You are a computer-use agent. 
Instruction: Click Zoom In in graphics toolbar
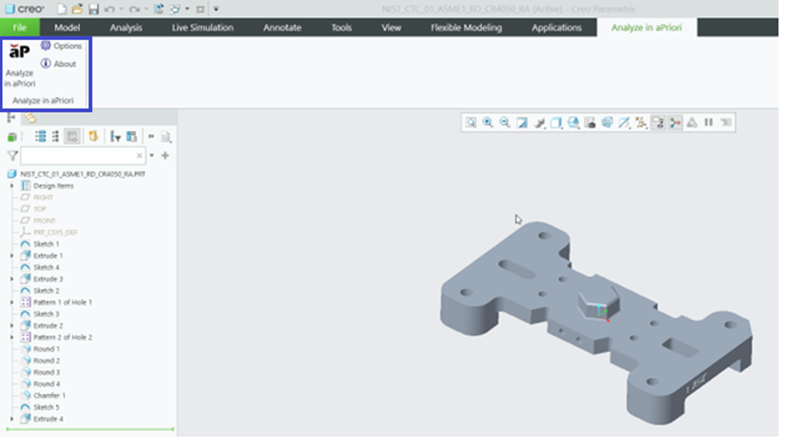pyautogui.click(x=488, y=122)
